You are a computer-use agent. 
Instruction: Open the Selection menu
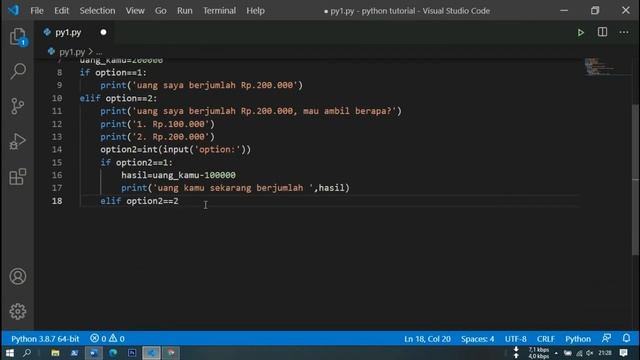click(x=97, y=11)
